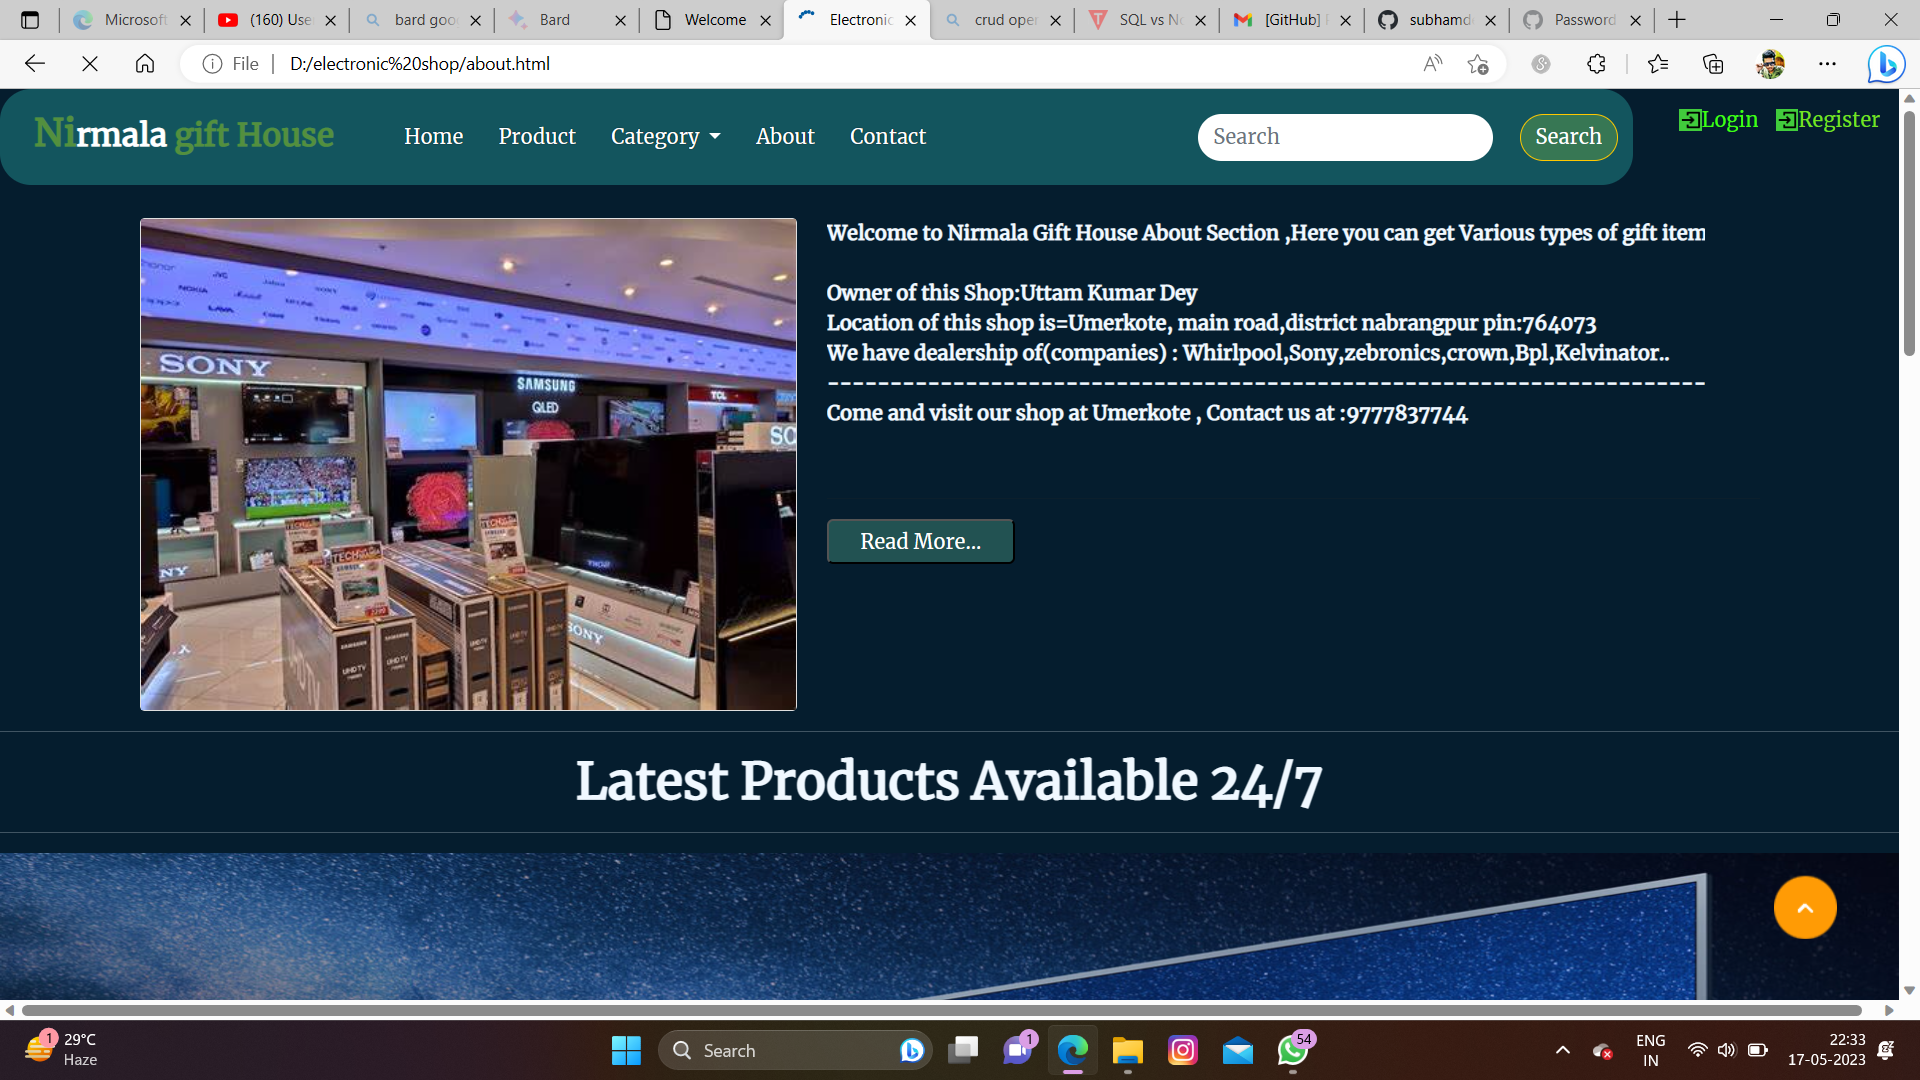1920x1080 pixels.
Task: Click the shop showroom photo
Action: (468, 463)
